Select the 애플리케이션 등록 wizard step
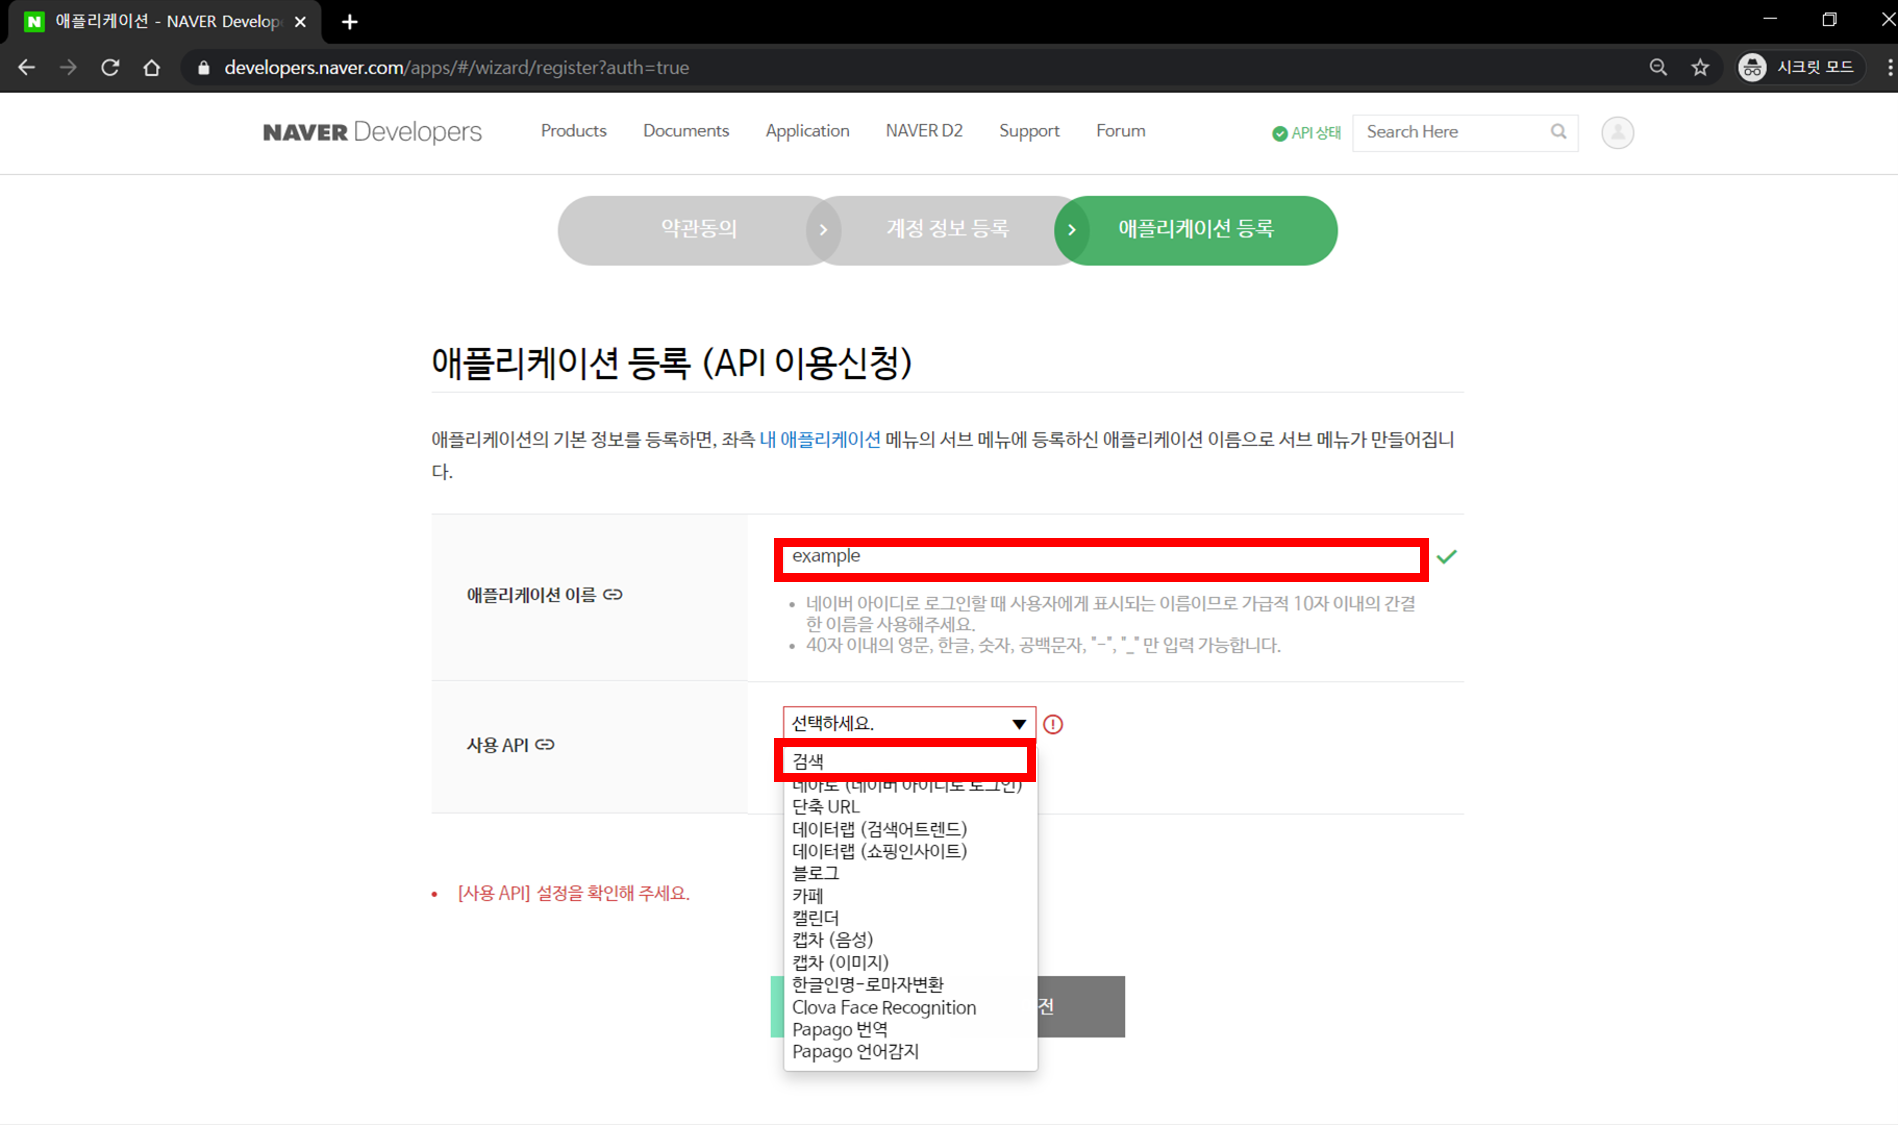Screen dimensions: 1898x1125 1195,229
